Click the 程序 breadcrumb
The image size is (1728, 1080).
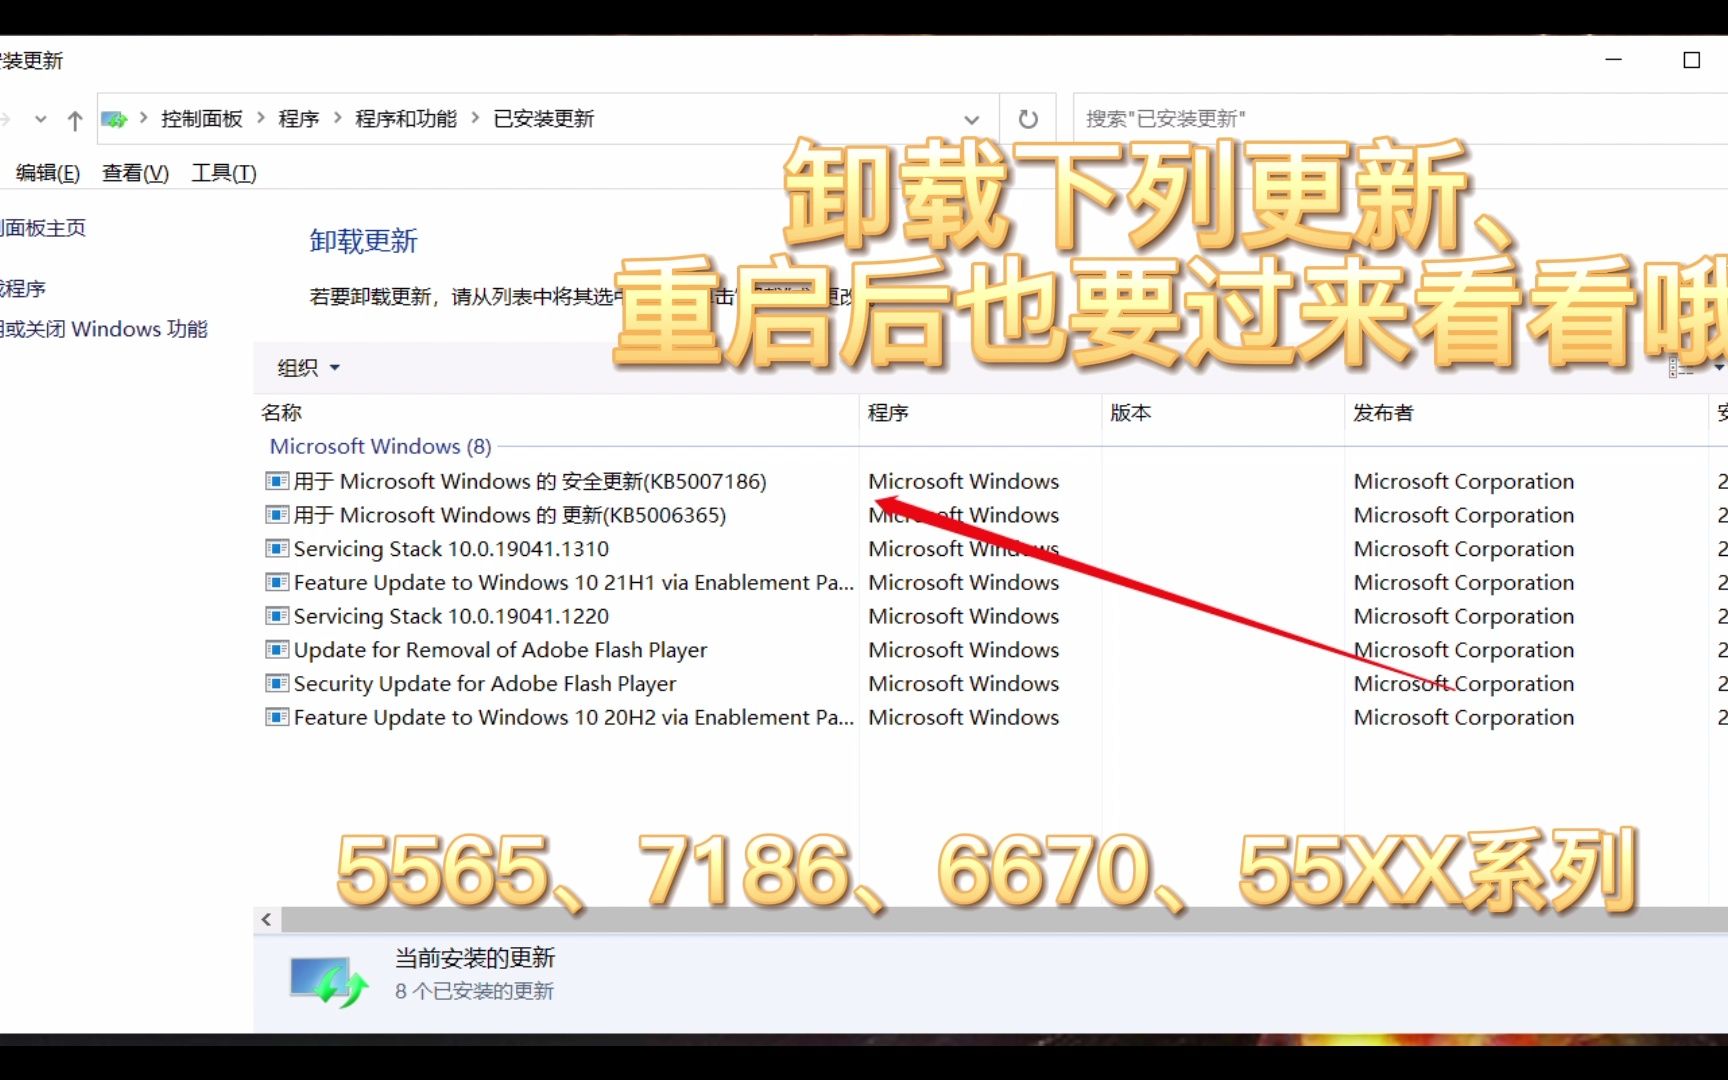(x=299, y=119)
